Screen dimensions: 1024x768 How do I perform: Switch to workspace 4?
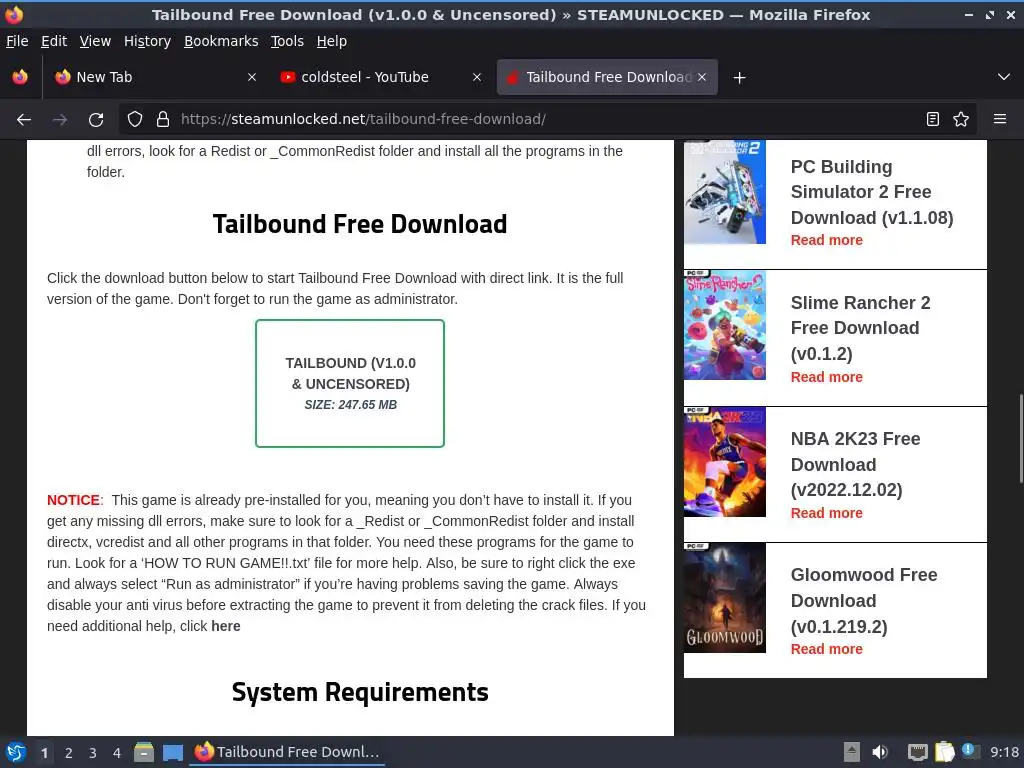[x=117, y=752]
